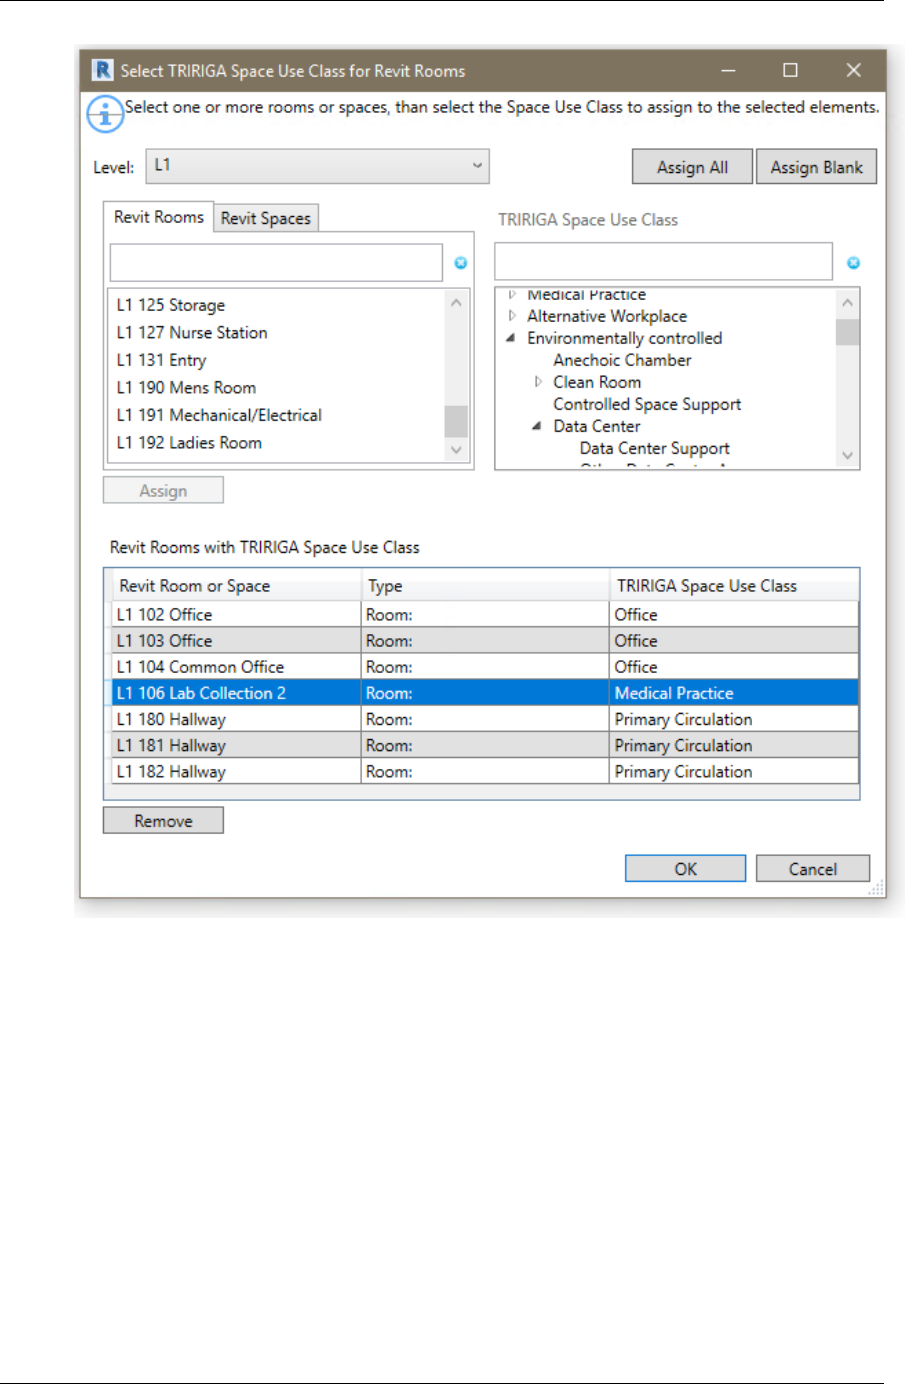The image size is (905, 1384).
Task: Click the Assign All button
Action: click(x=692, y=167)
